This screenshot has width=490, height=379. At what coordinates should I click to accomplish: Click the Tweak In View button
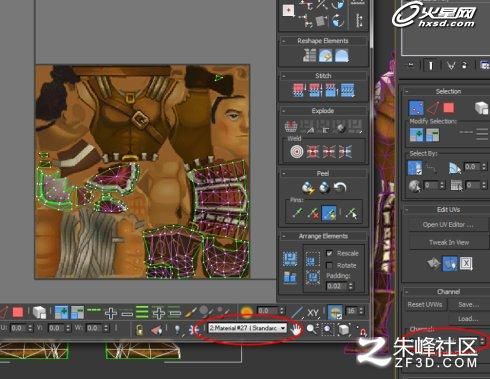coord(449,243)
